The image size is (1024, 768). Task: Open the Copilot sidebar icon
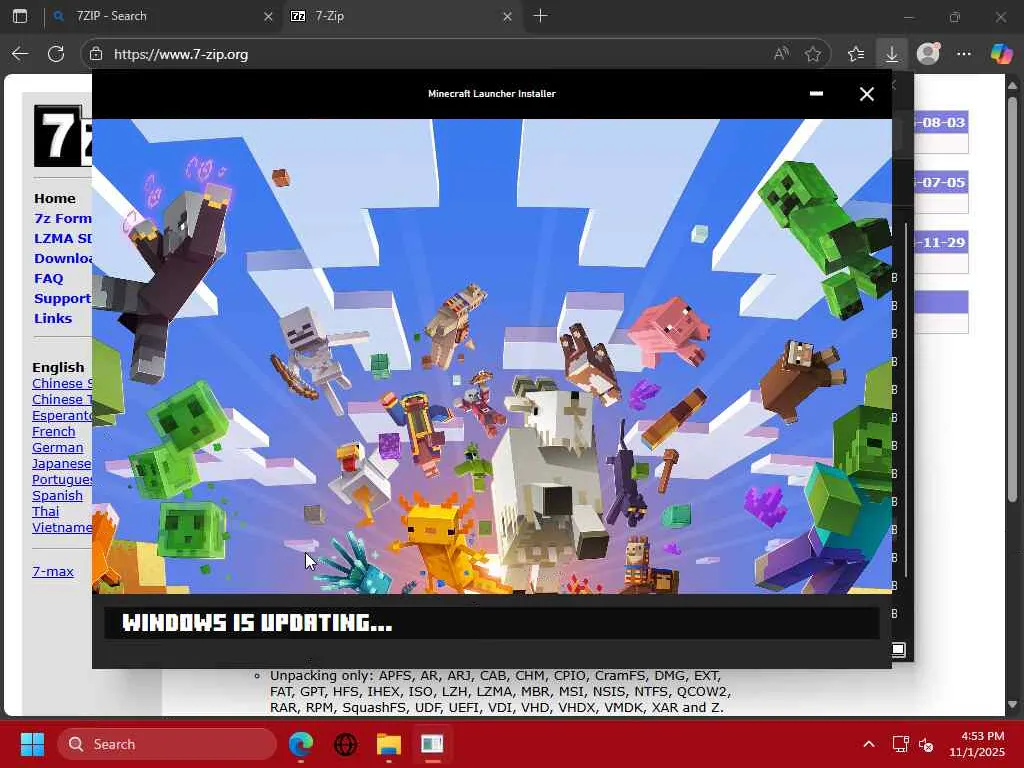(x=1000, y=54)
